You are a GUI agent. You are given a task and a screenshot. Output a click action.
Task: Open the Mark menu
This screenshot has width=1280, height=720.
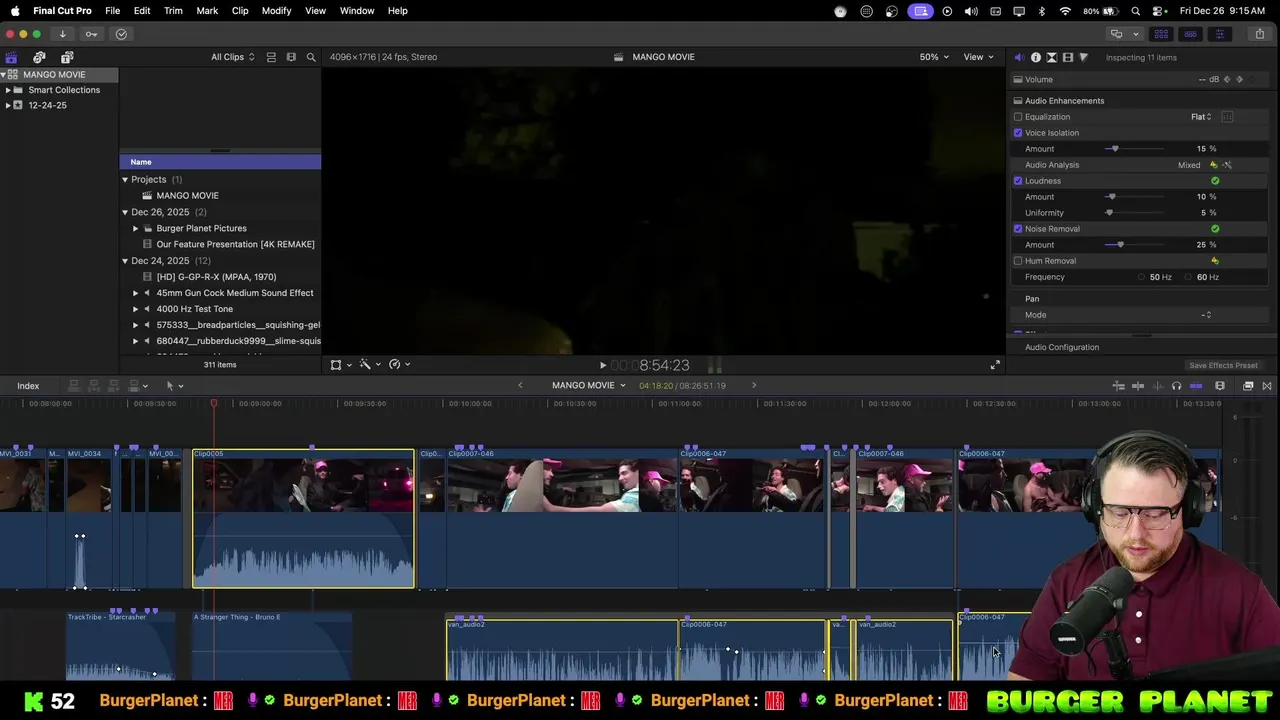click(207, 11)
